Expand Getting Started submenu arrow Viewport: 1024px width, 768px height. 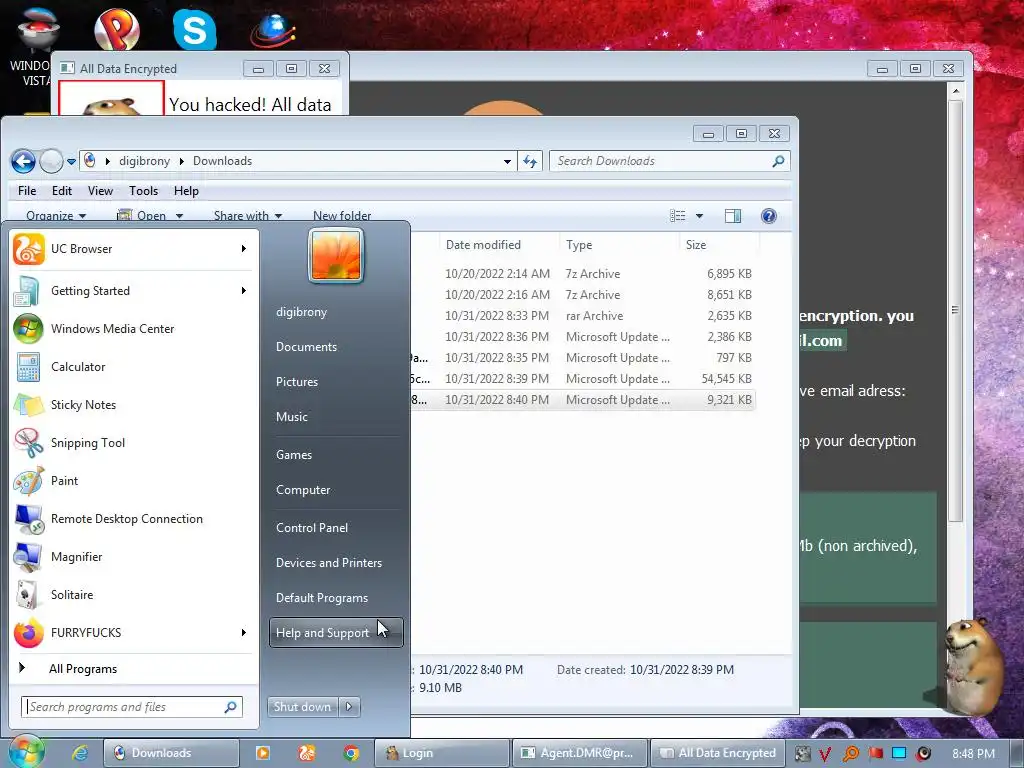pos(244,291)
